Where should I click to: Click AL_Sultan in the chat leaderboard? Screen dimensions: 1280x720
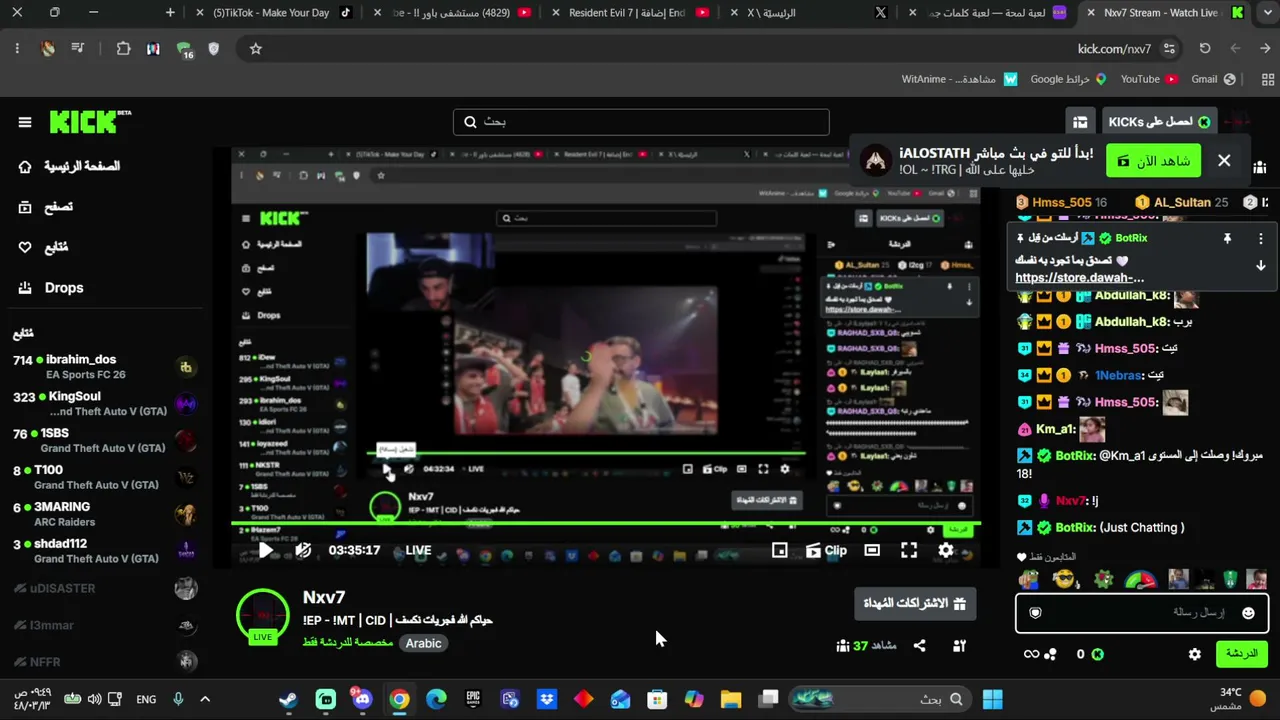point(1182,202)
